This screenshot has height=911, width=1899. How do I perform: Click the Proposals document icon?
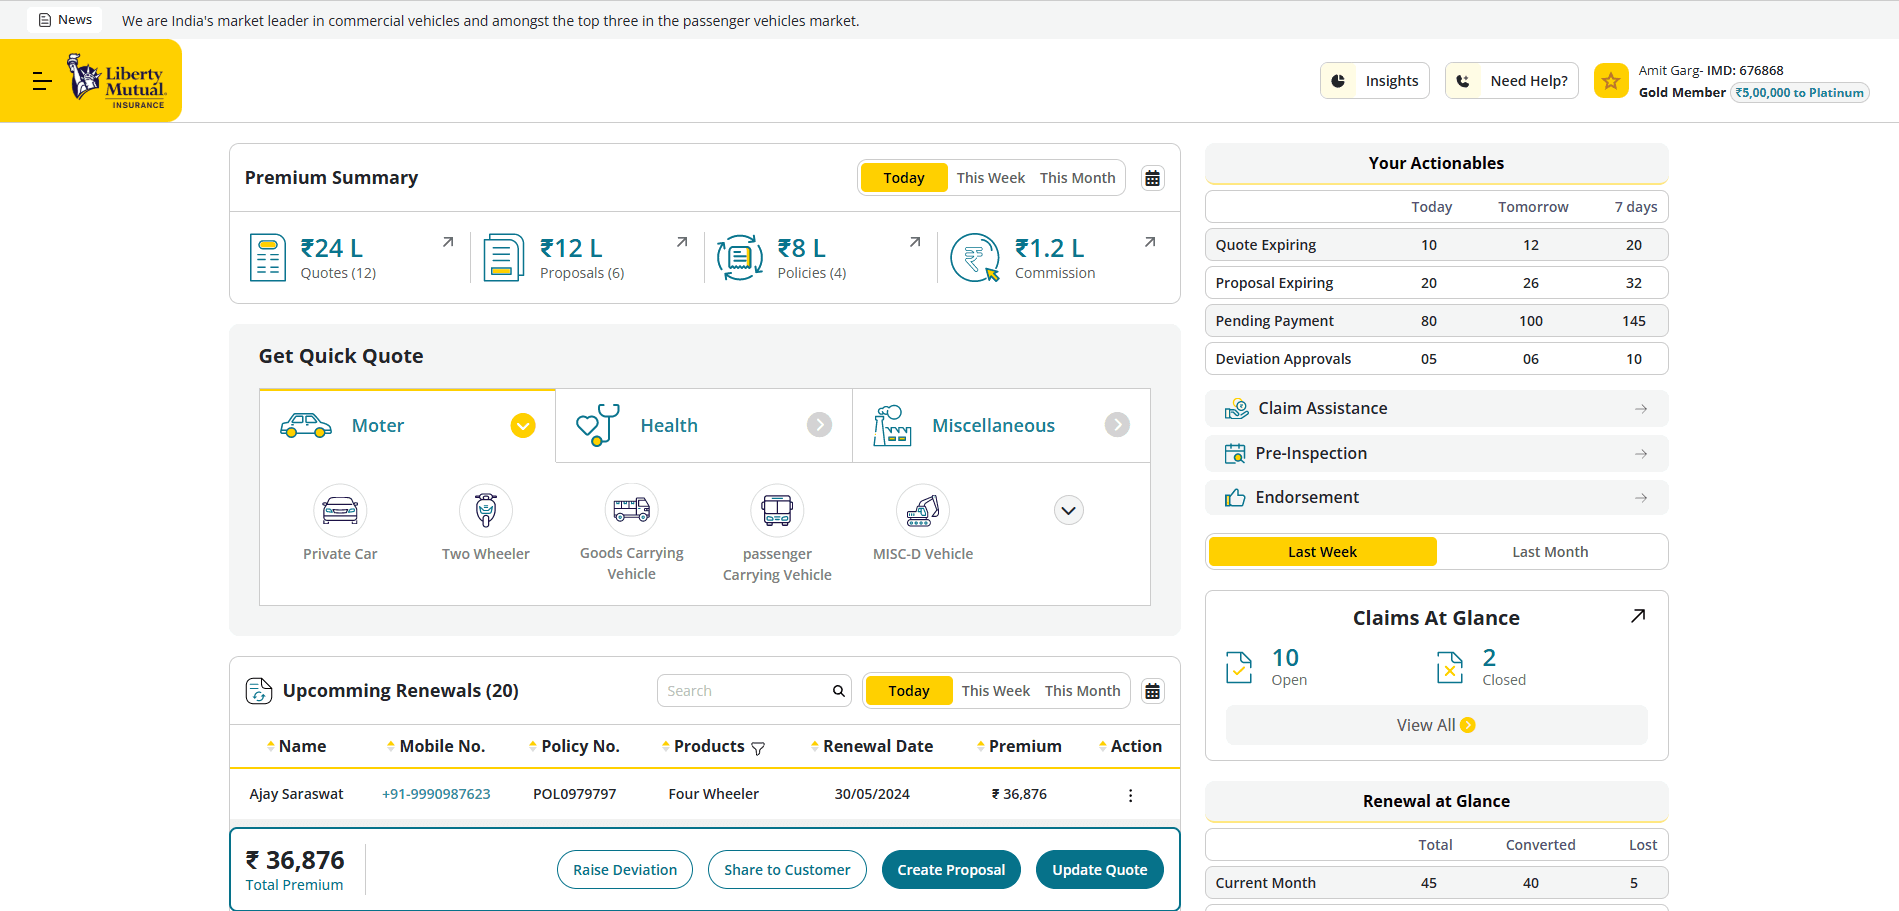[503, 257]
